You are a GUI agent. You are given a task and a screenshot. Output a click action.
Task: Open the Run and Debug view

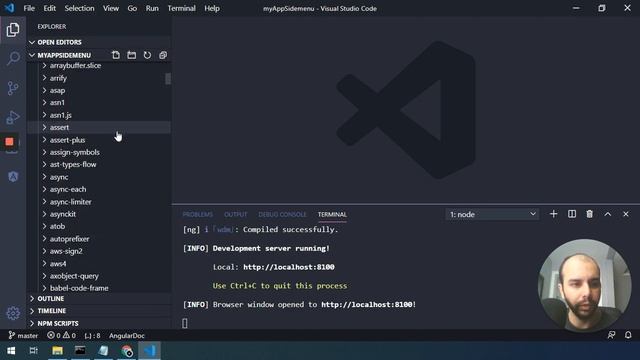[x=13, y=117]
